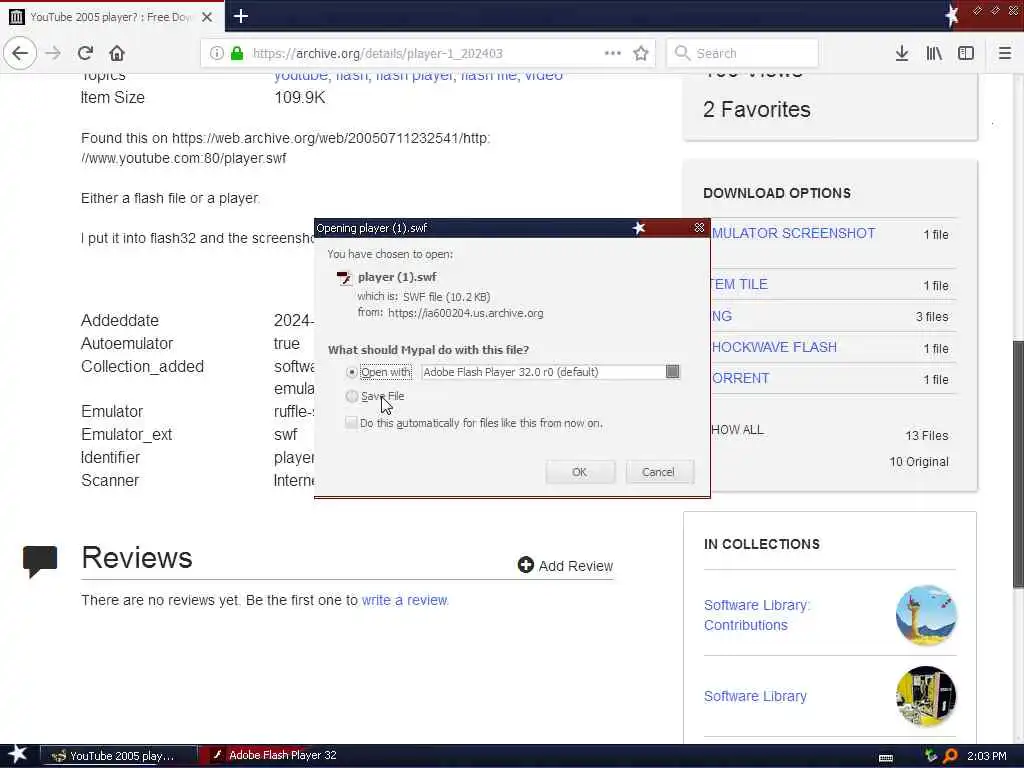Switch to the YouTube 2005 player tab
The height and width of the screenshot is (768, 1024).
click(x=111, y=17)
